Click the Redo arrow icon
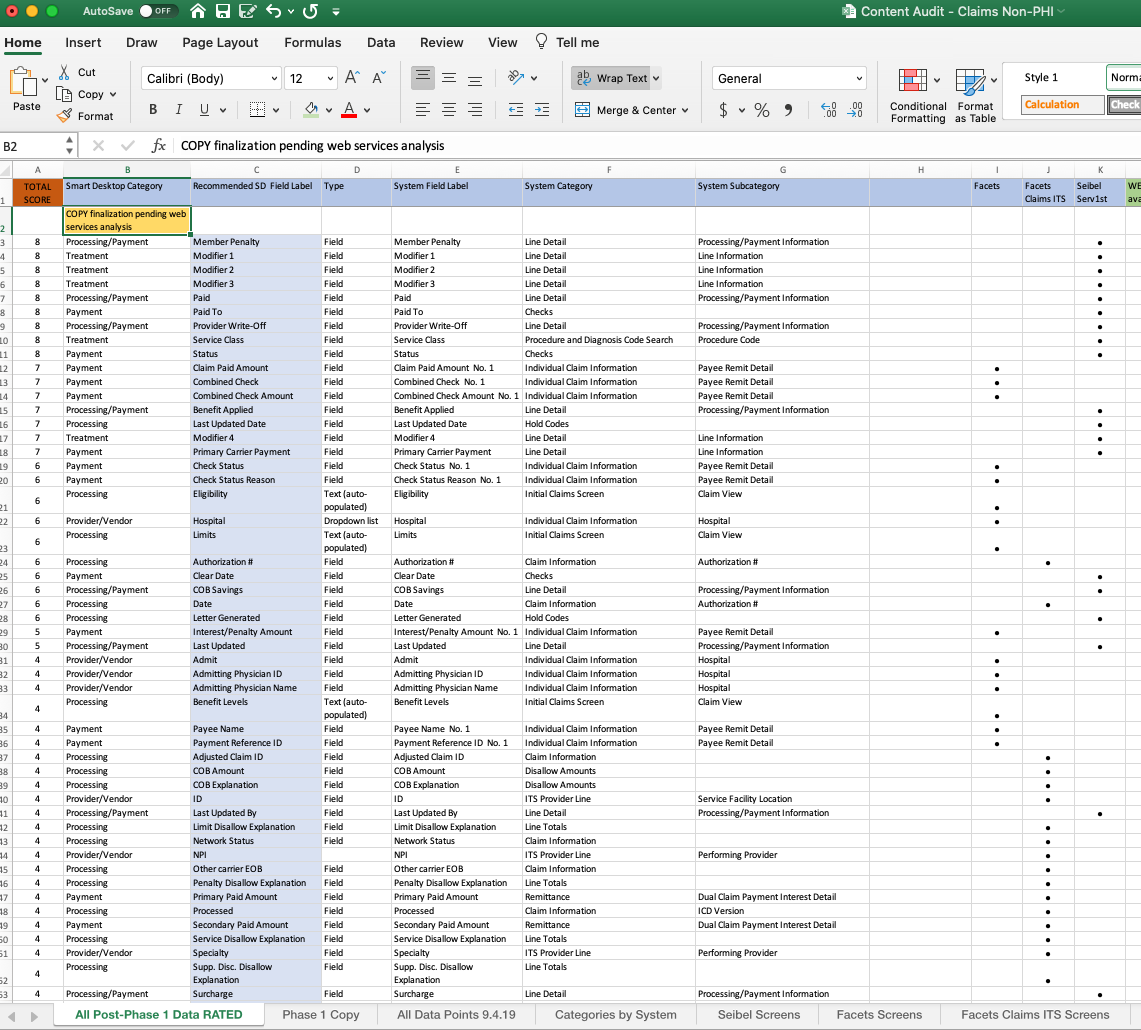 [310, 11]
